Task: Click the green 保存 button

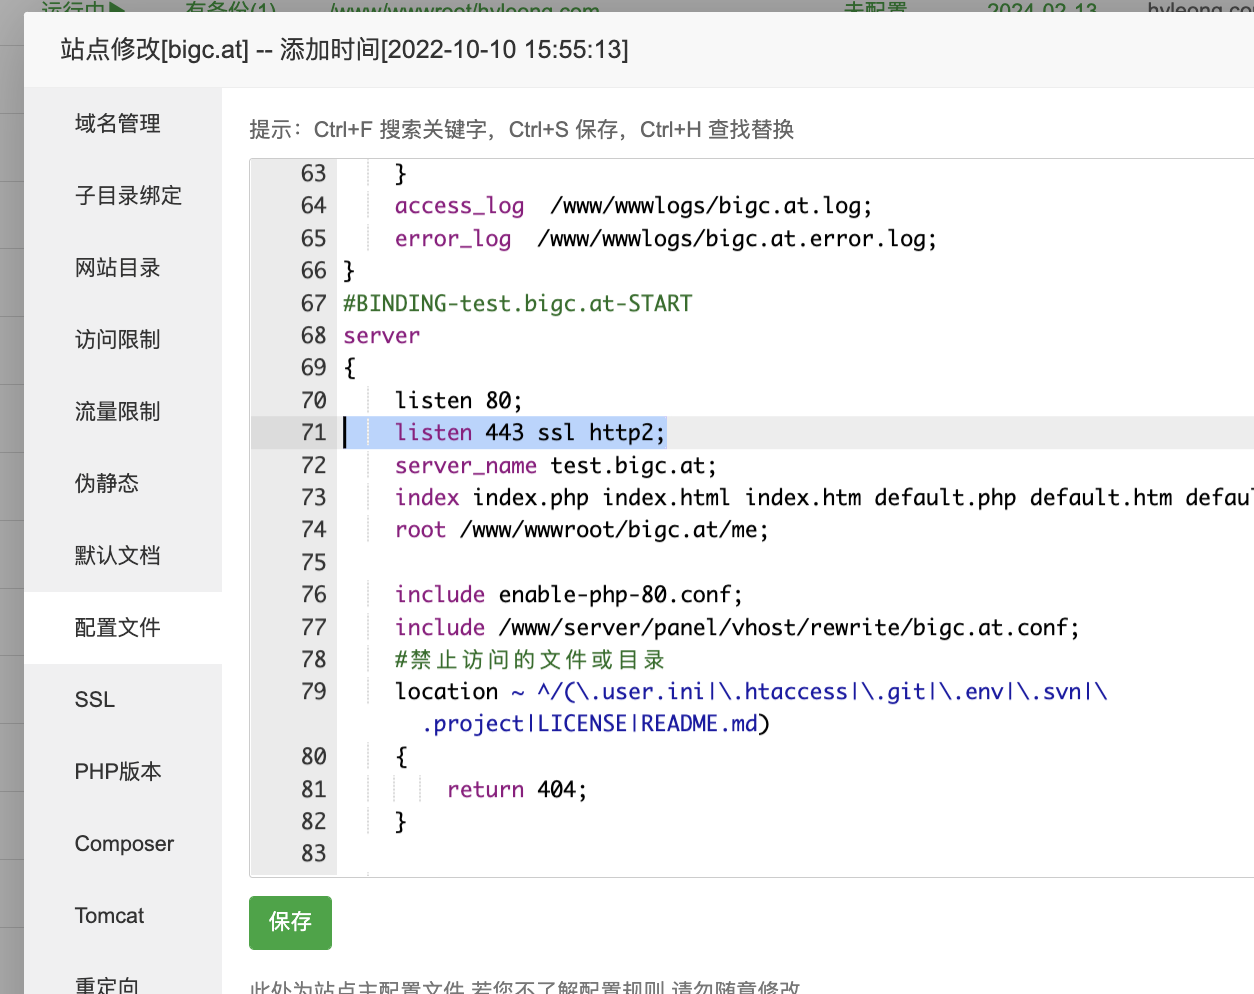Action: pyautogui.click(x=290, y=922)
